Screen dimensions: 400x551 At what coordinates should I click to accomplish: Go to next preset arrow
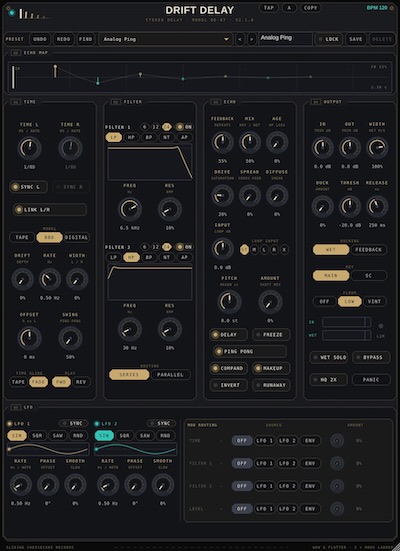(x=251, y=39)
